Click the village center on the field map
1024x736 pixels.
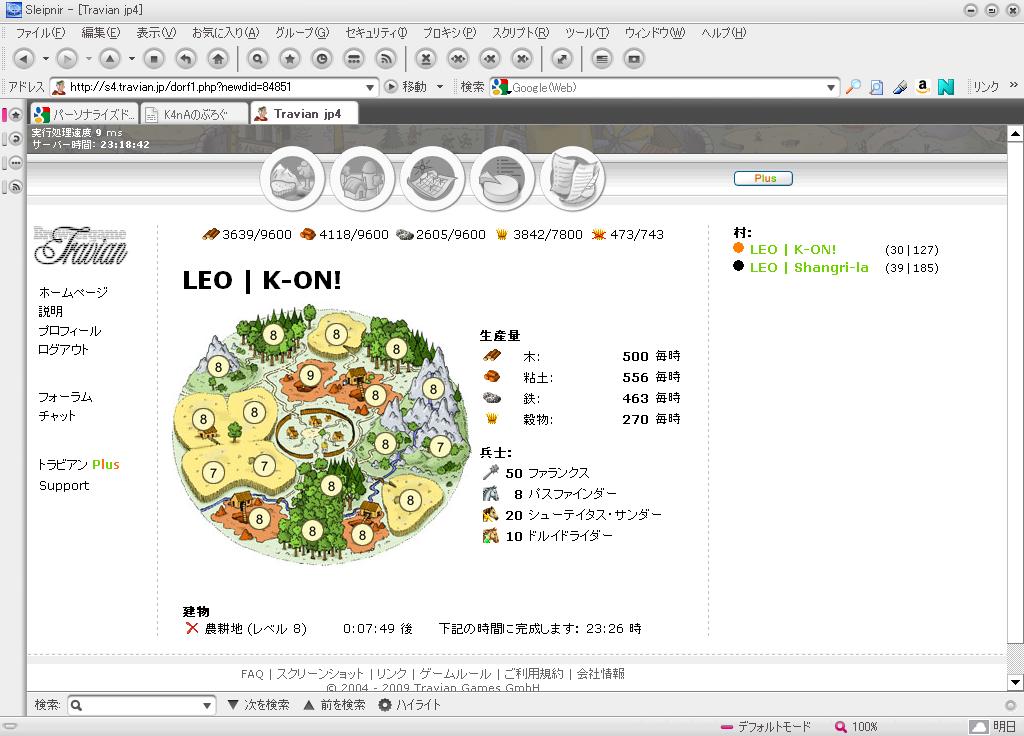tap(316, 432)
